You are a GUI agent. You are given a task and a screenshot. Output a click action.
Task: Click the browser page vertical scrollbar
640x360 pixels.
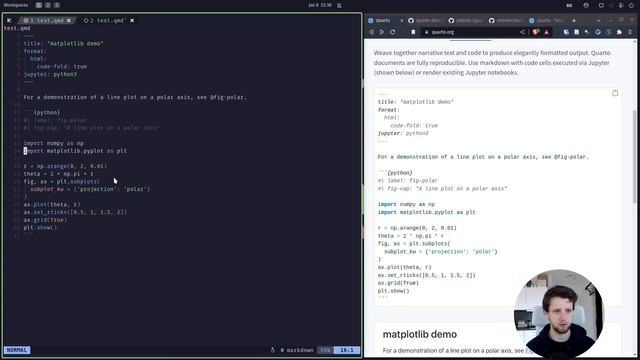[635, 157]
